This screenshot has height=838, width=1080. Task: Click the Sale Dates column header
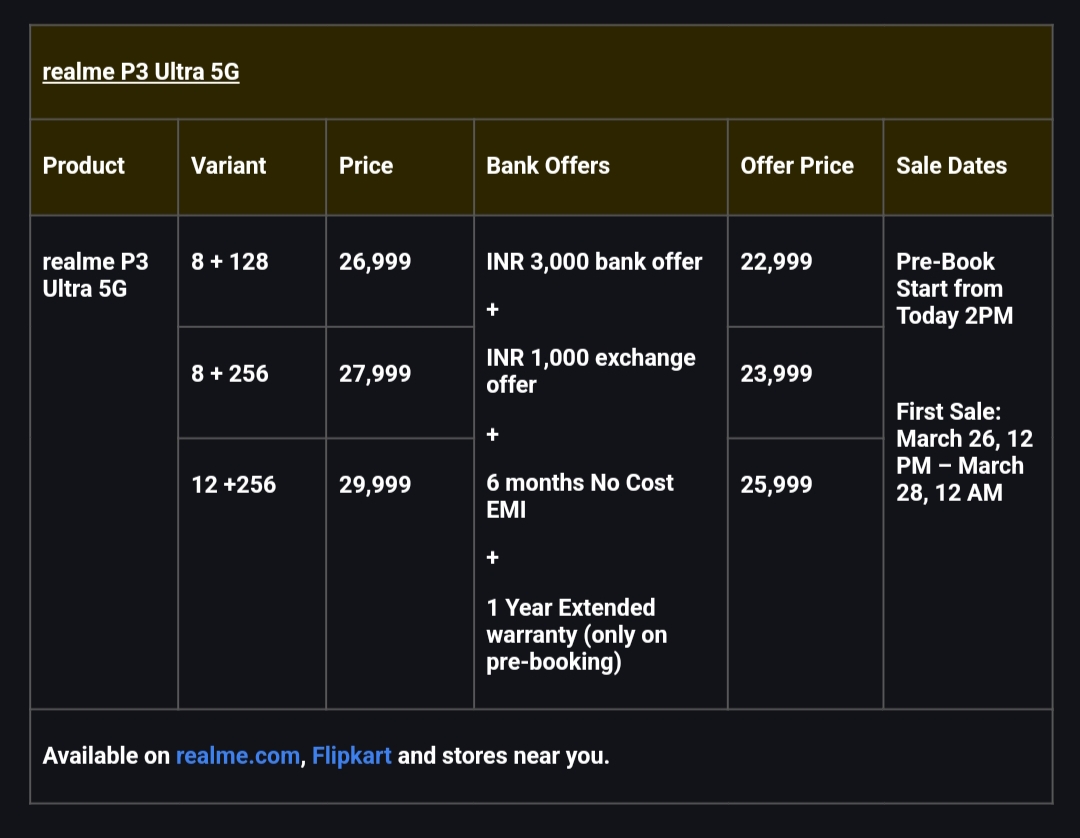(x=951, y=166)
